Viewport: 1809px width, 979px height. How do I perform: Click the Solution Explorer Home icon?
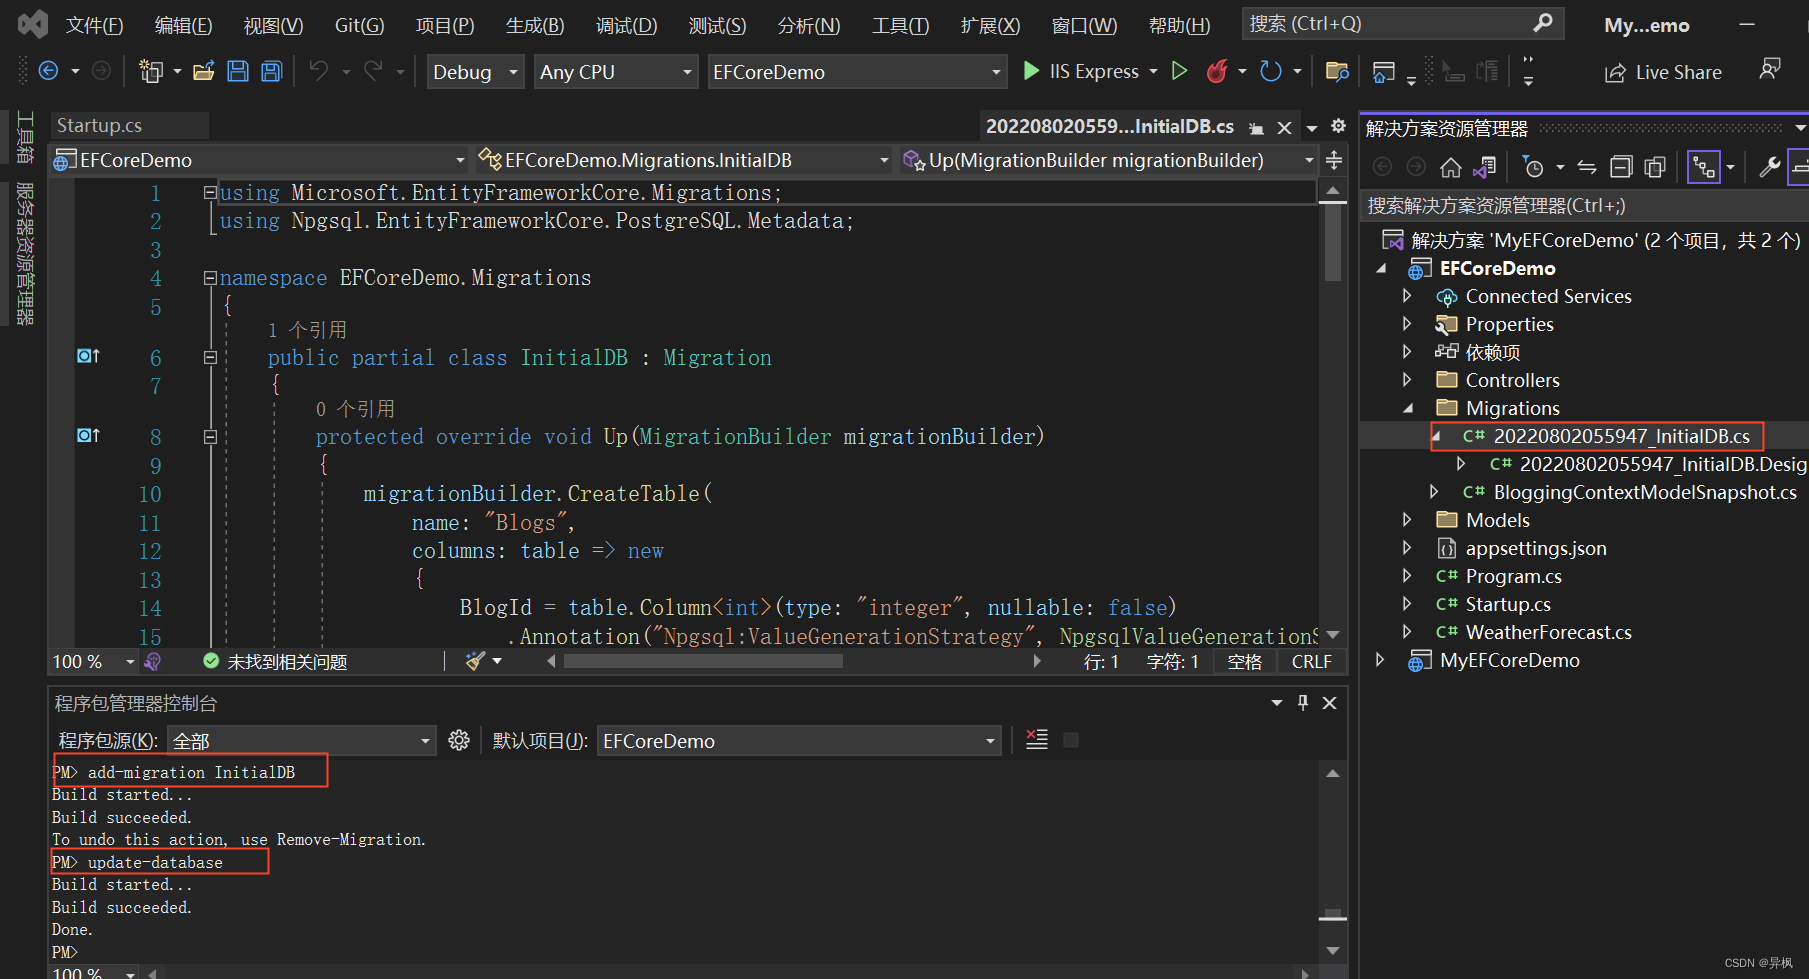click(x=1451, y=167)
